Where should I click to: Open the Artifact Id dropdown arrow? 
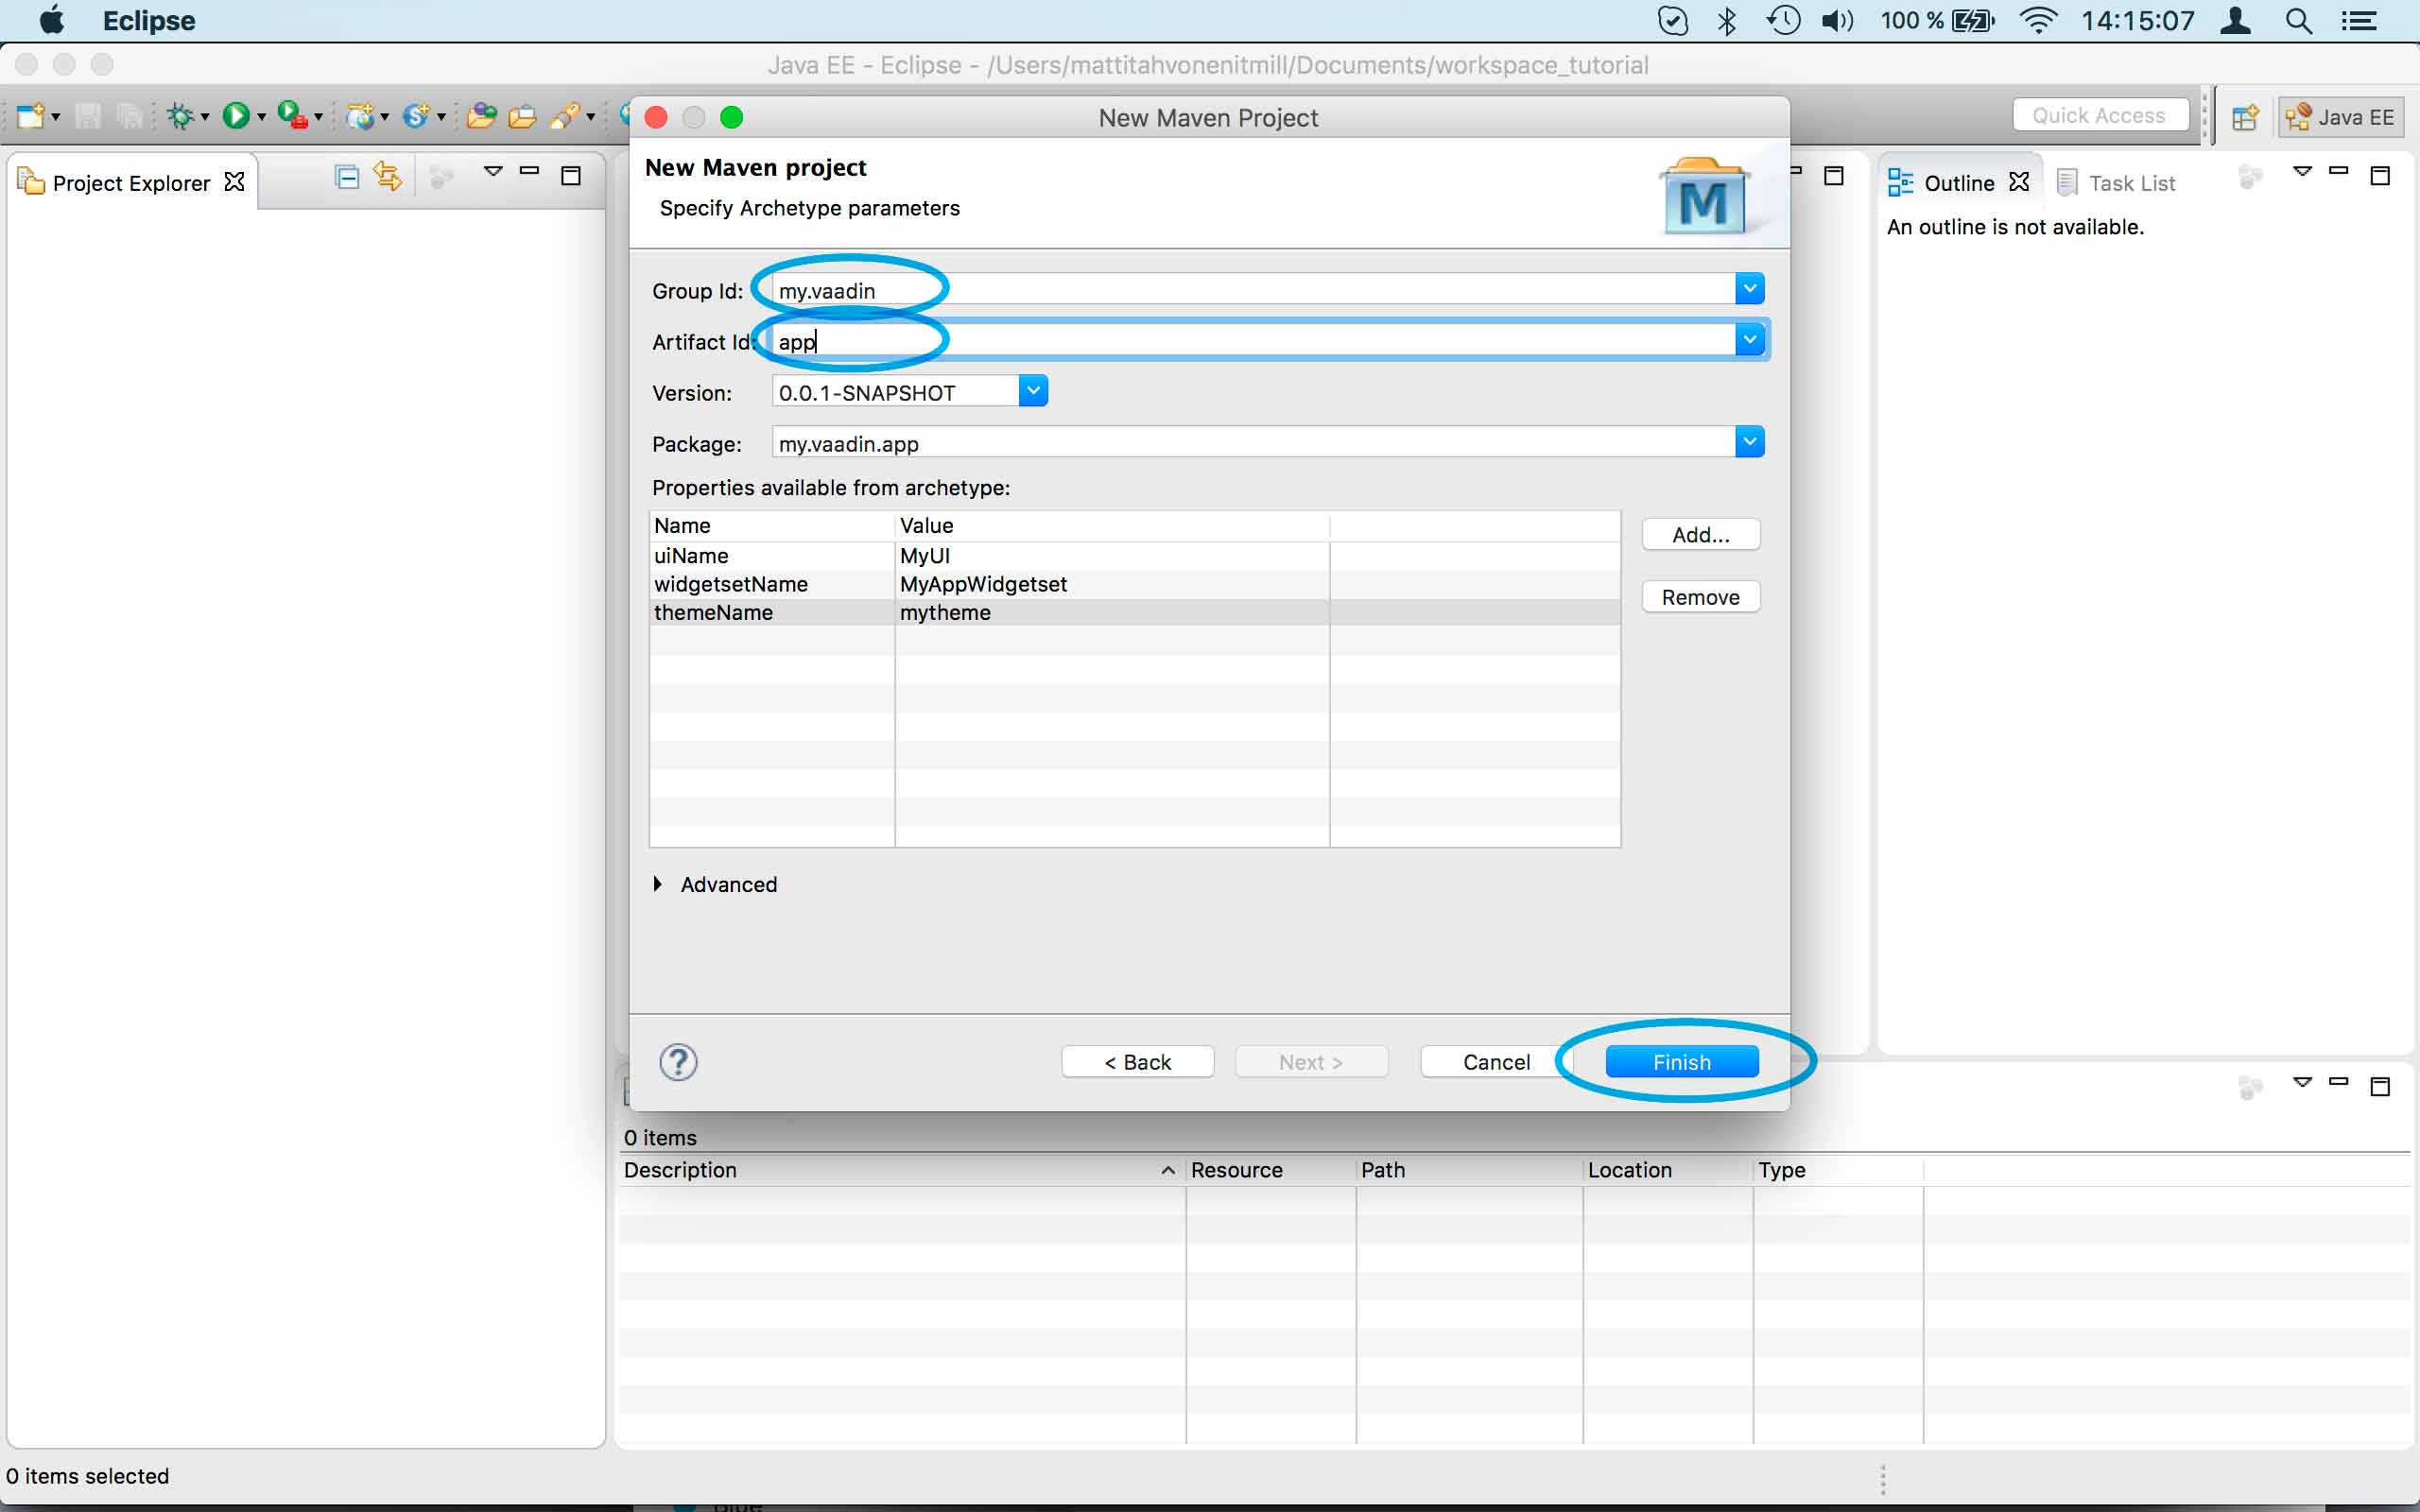click(1750, 341)
